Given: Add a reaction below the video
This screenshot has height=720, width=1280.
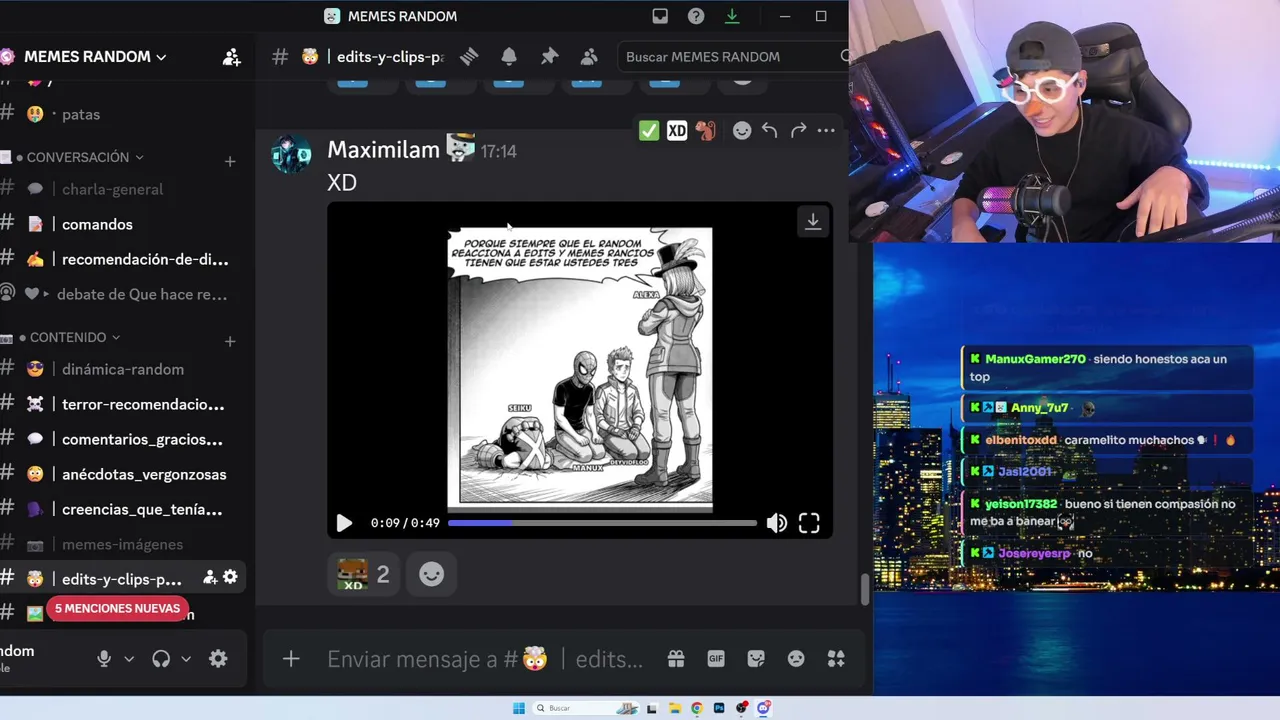Looking at the screenshot, I should (x=431, y=574).
